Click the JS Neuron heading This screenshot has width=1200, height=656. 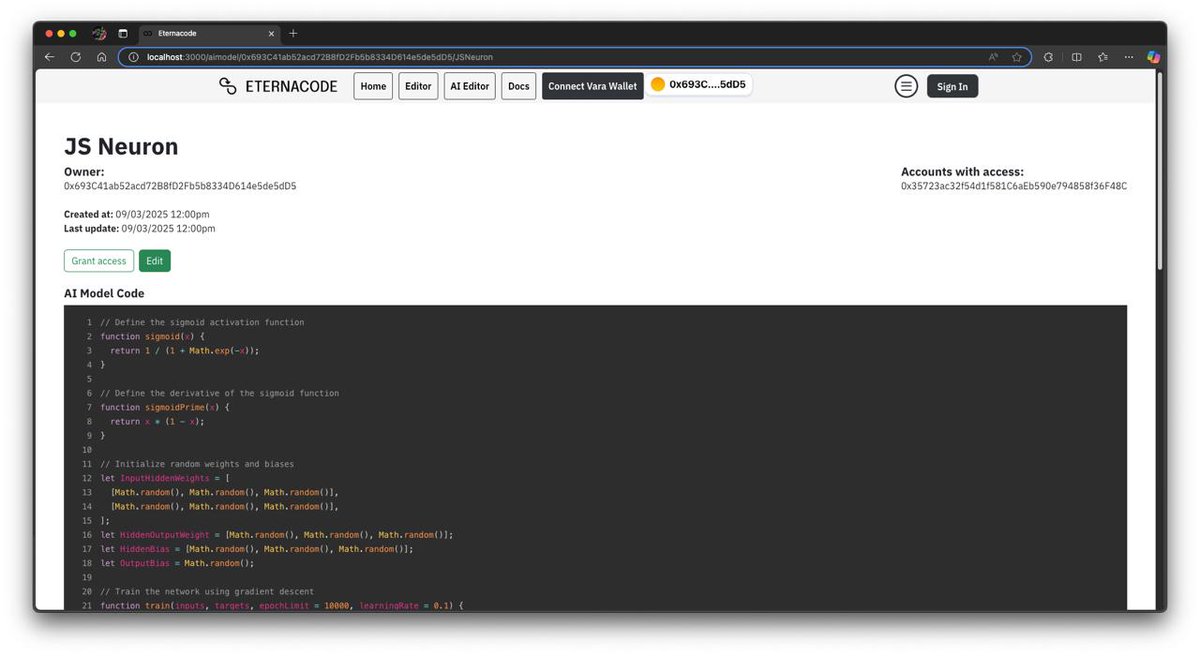(121, 146)
